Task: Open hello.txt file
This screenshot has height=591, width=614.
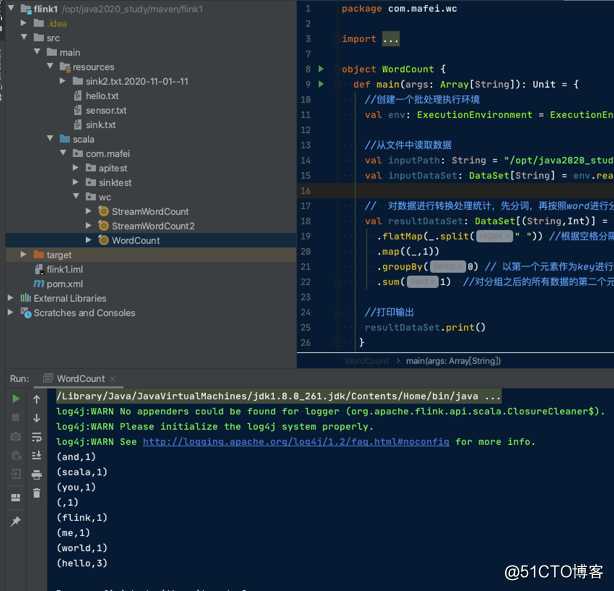Action: tap(102, 96)
